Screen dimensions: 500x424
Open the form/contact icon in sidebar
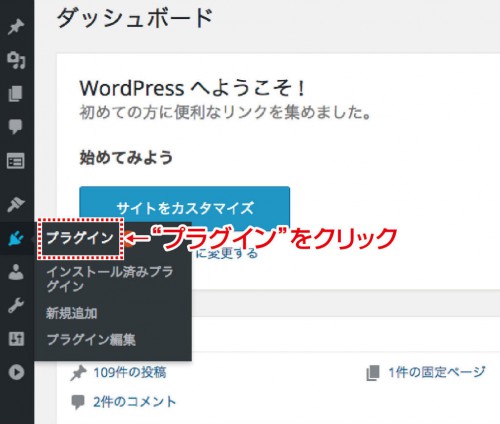click(x=16, y=161)
